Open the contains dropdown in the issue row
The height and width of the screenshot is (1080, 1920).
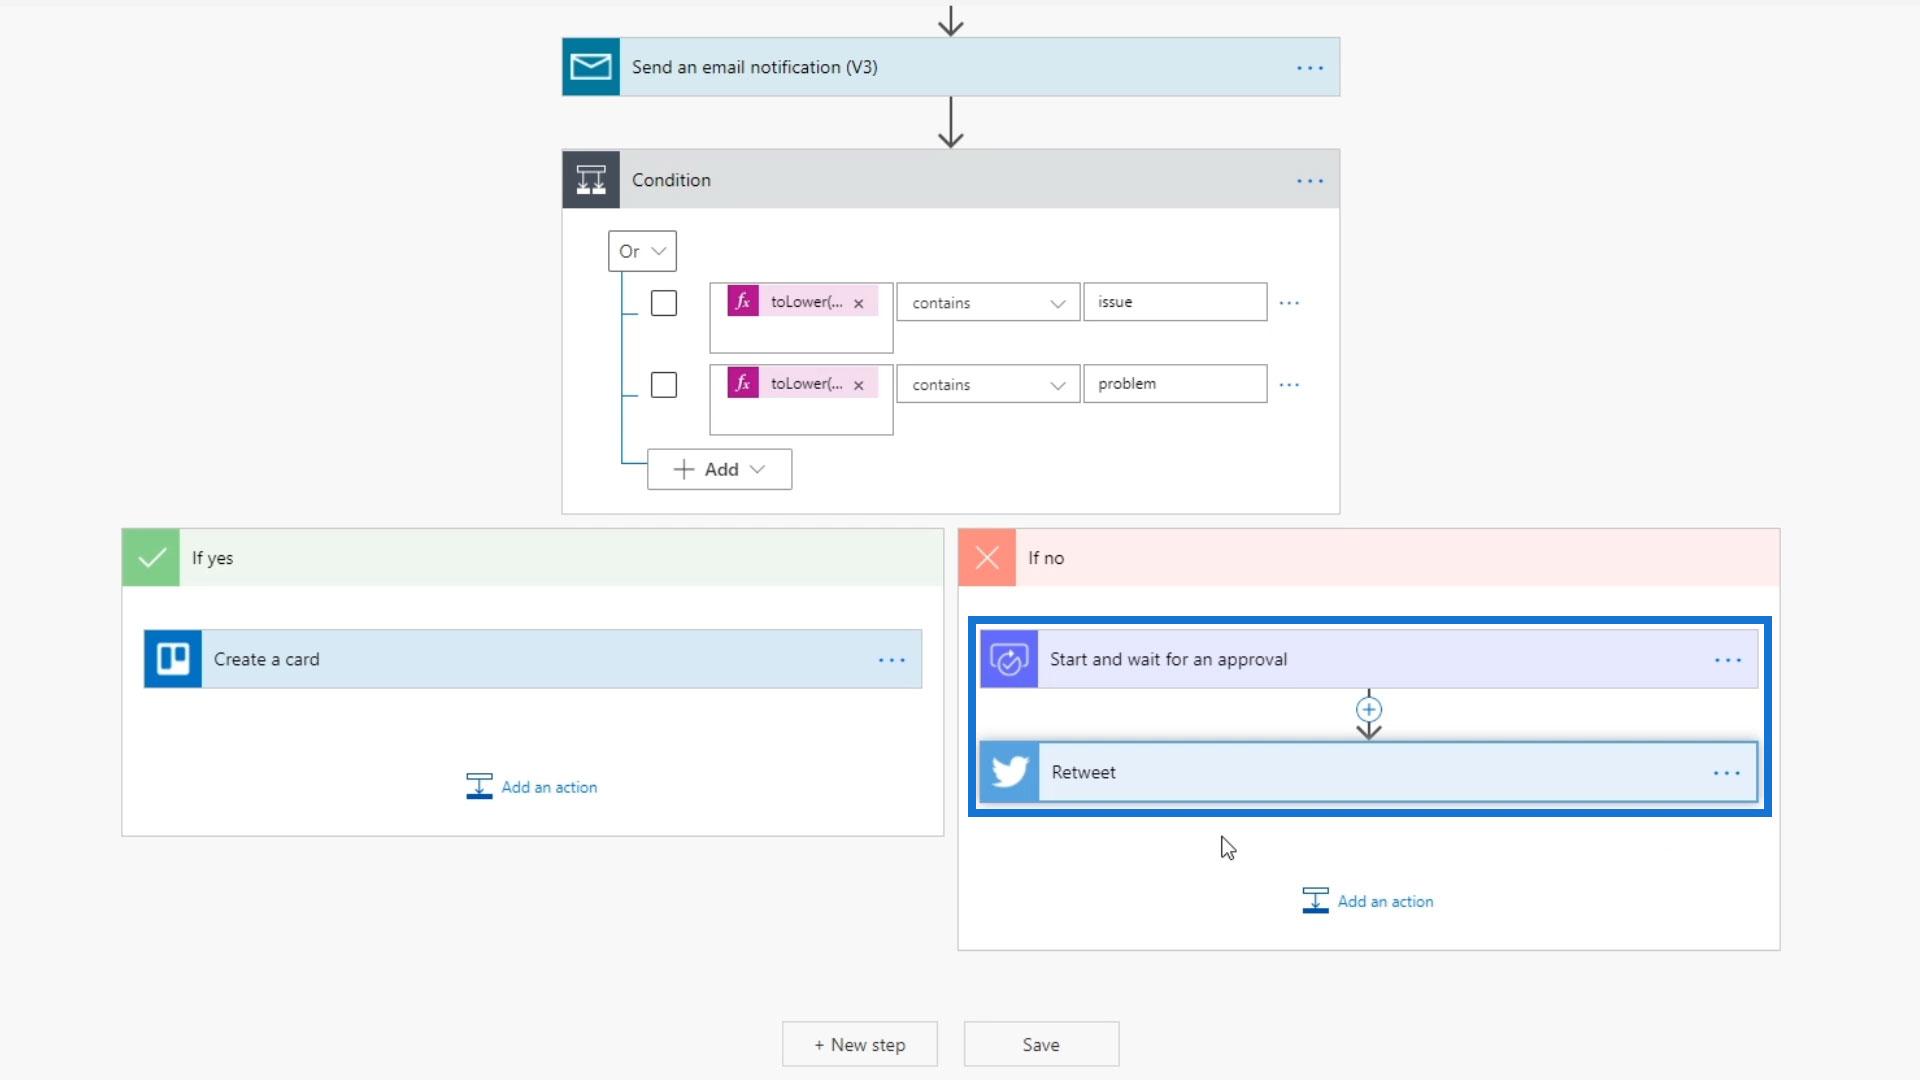[987, 303]
